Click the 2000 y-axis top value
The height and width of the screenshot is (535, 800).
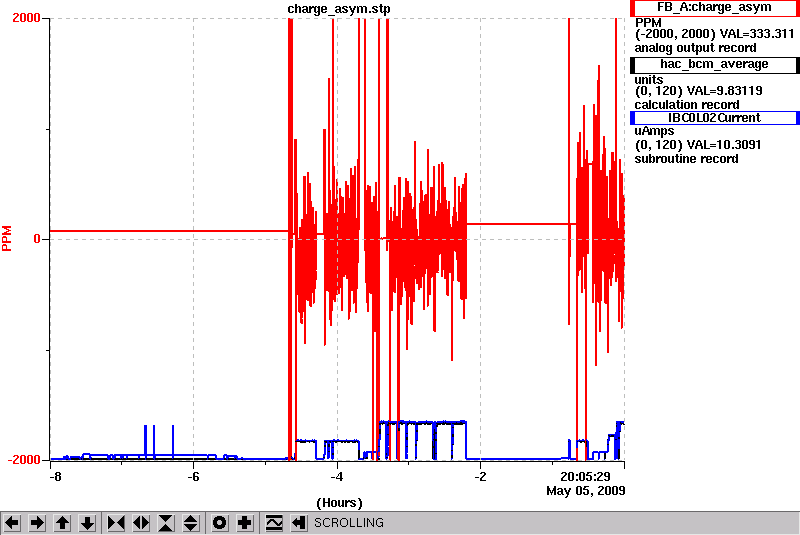(26, 18)
